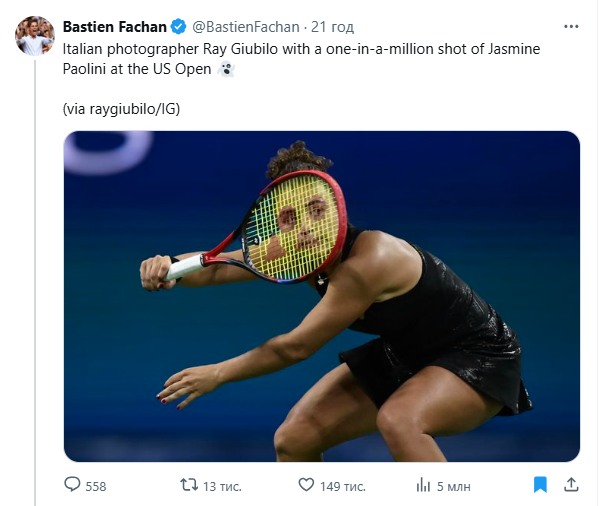Click the share upload icon
This screenshot has height=506, width=610.
coord(572,485)
